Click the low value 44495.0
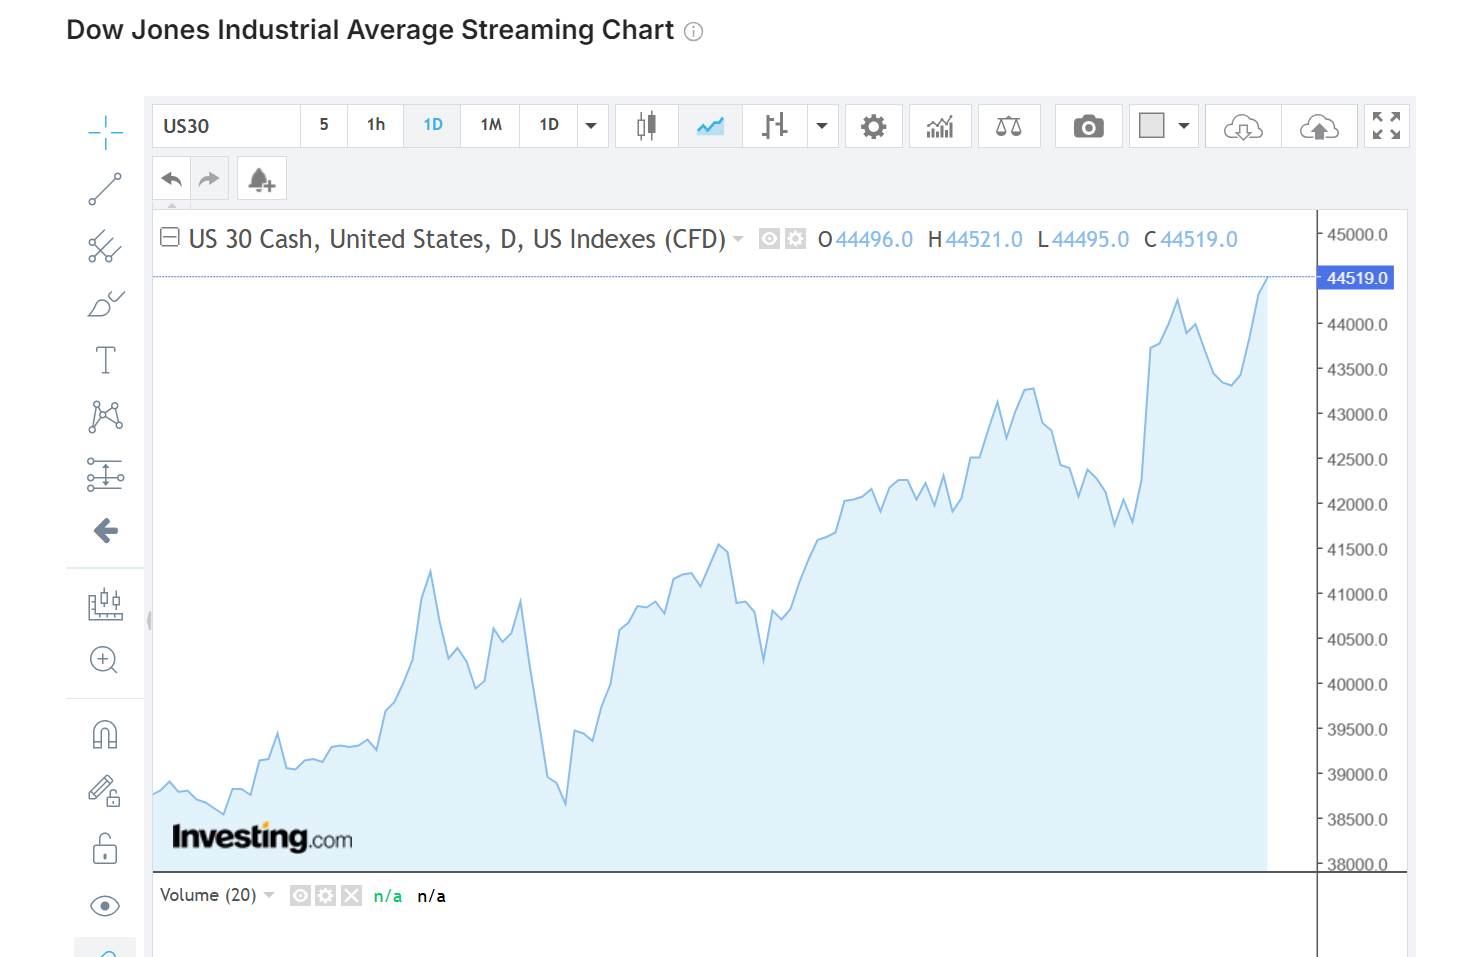1458x957 pixels. (1090, 240)
